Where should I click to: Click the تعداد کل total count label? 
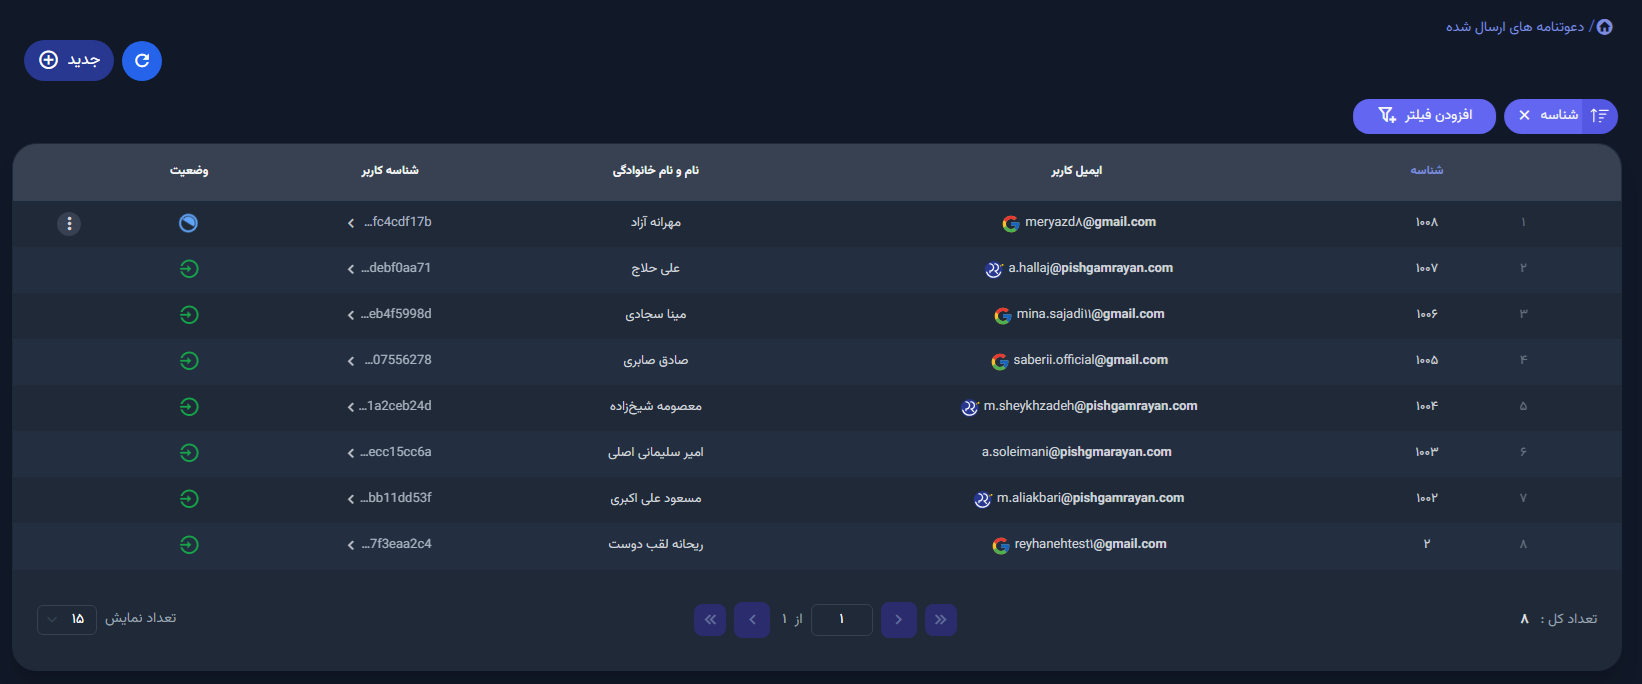click(1568, 619)
